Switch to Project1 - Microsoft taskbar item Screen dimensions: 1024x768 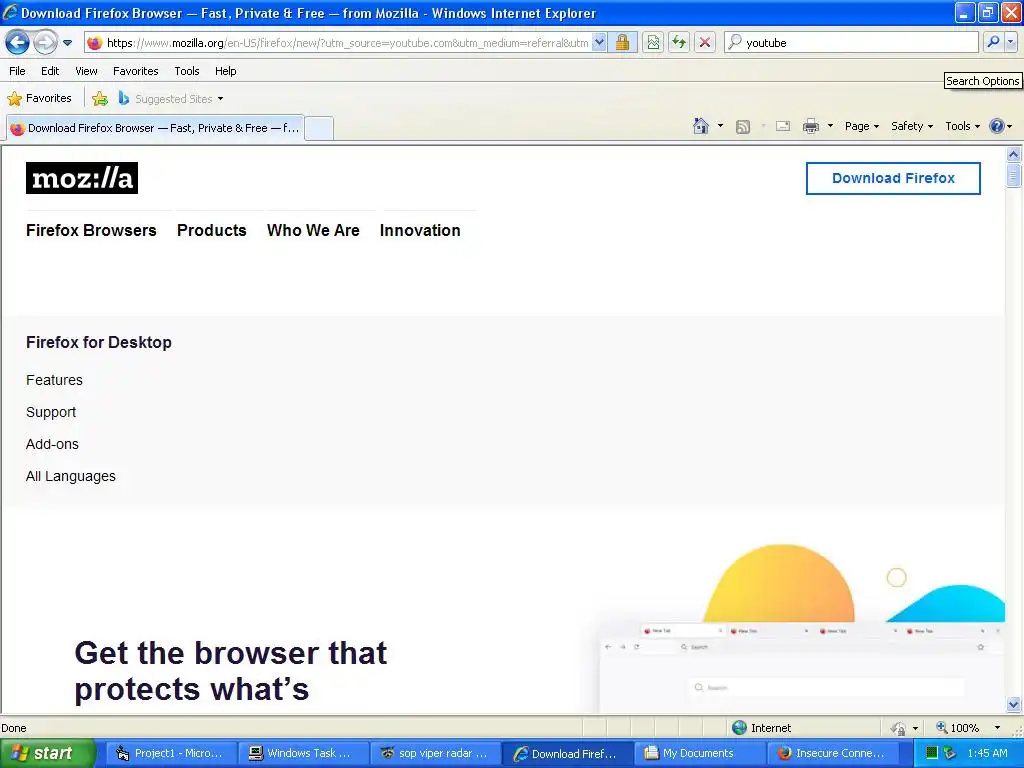172,753
